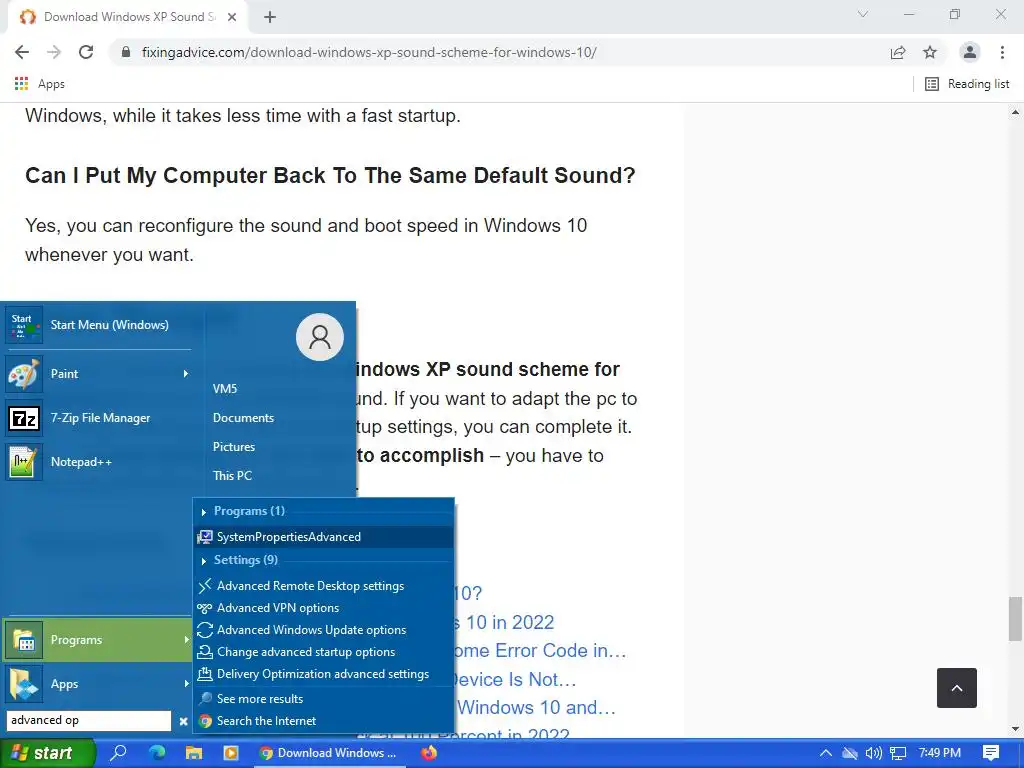Viewport: 1024px width, 768px height.
Task: Click the search box containing 'advanced op'
Action: [89, 720]
